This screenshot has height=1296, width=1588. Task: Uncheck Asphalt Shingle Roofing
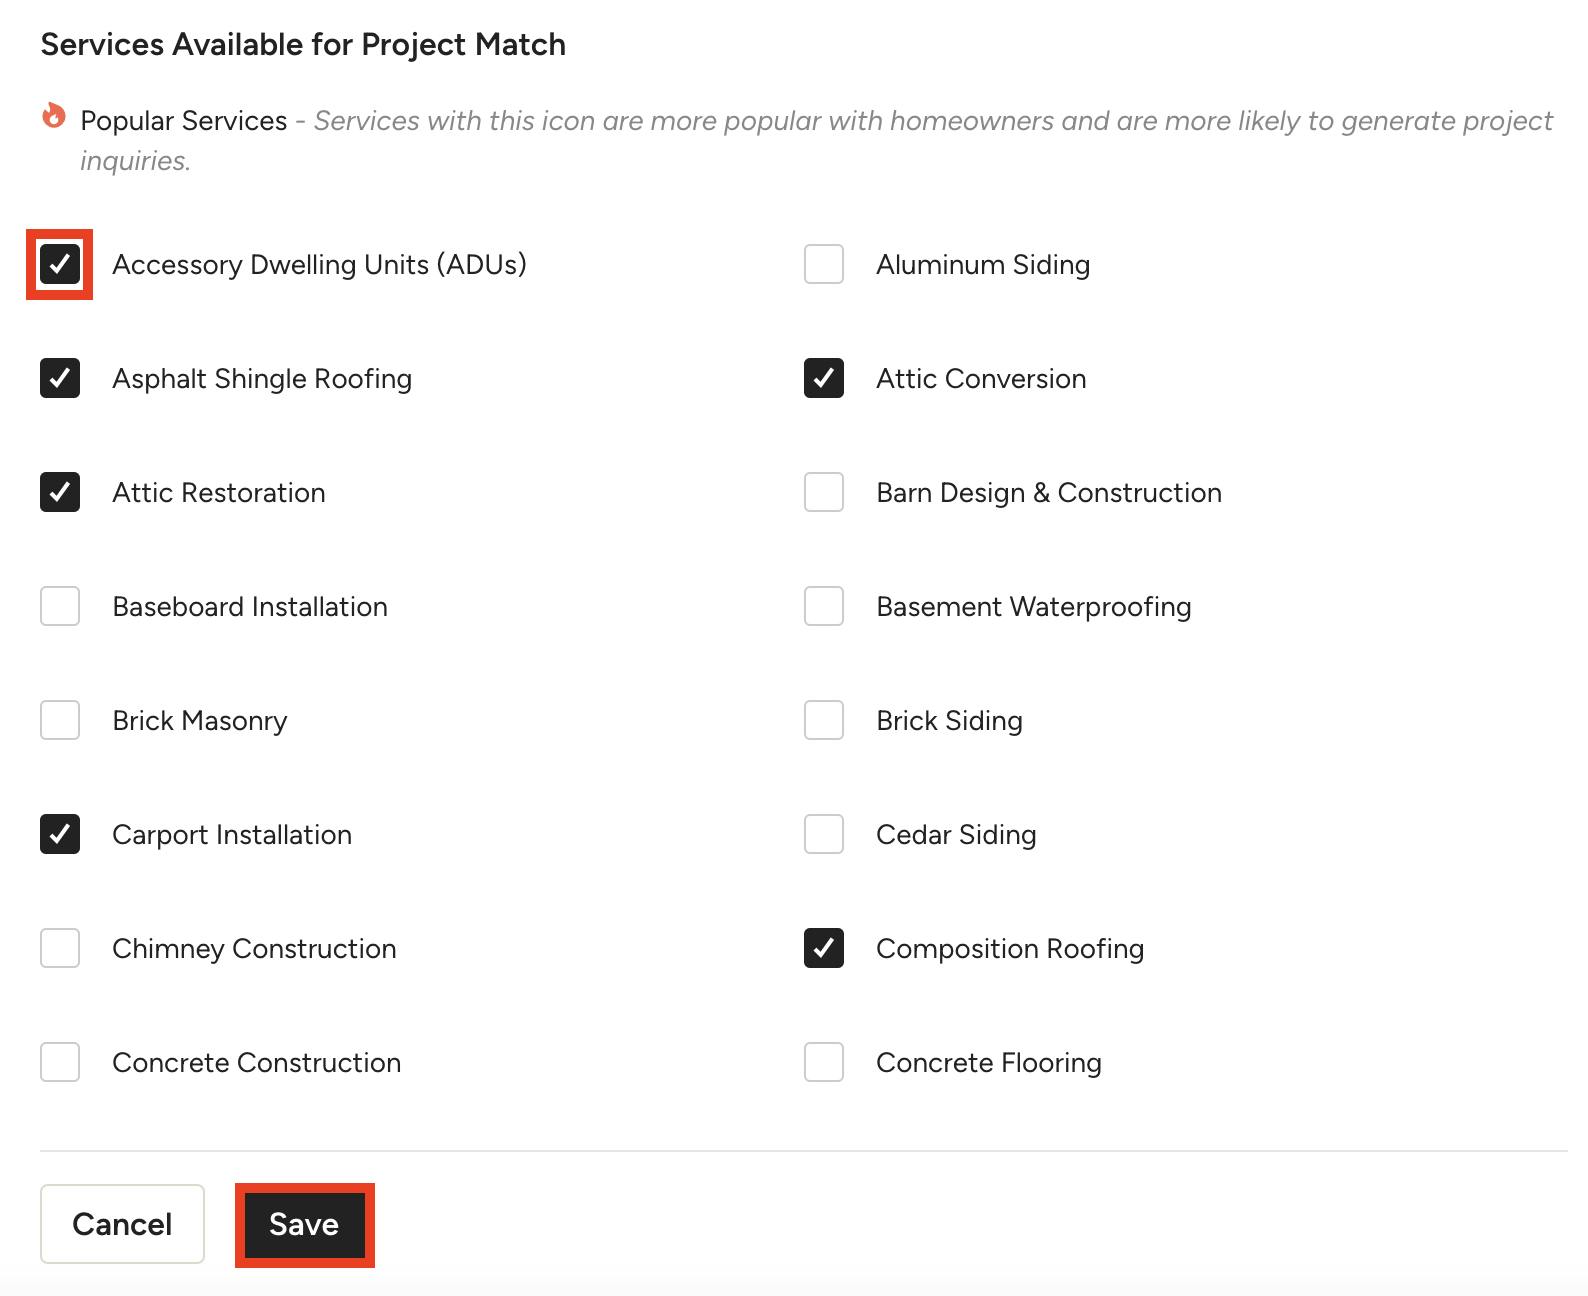(x=60, y=378)
